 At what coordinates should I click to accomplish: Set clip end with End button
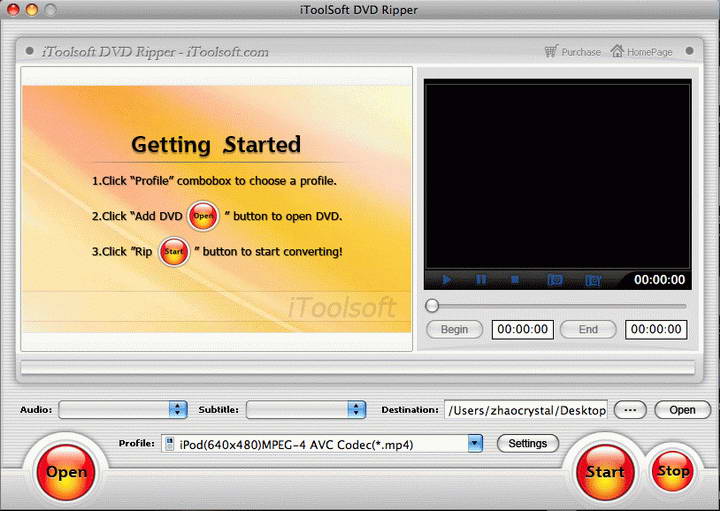pyautogui.click(x=588, y=330)
